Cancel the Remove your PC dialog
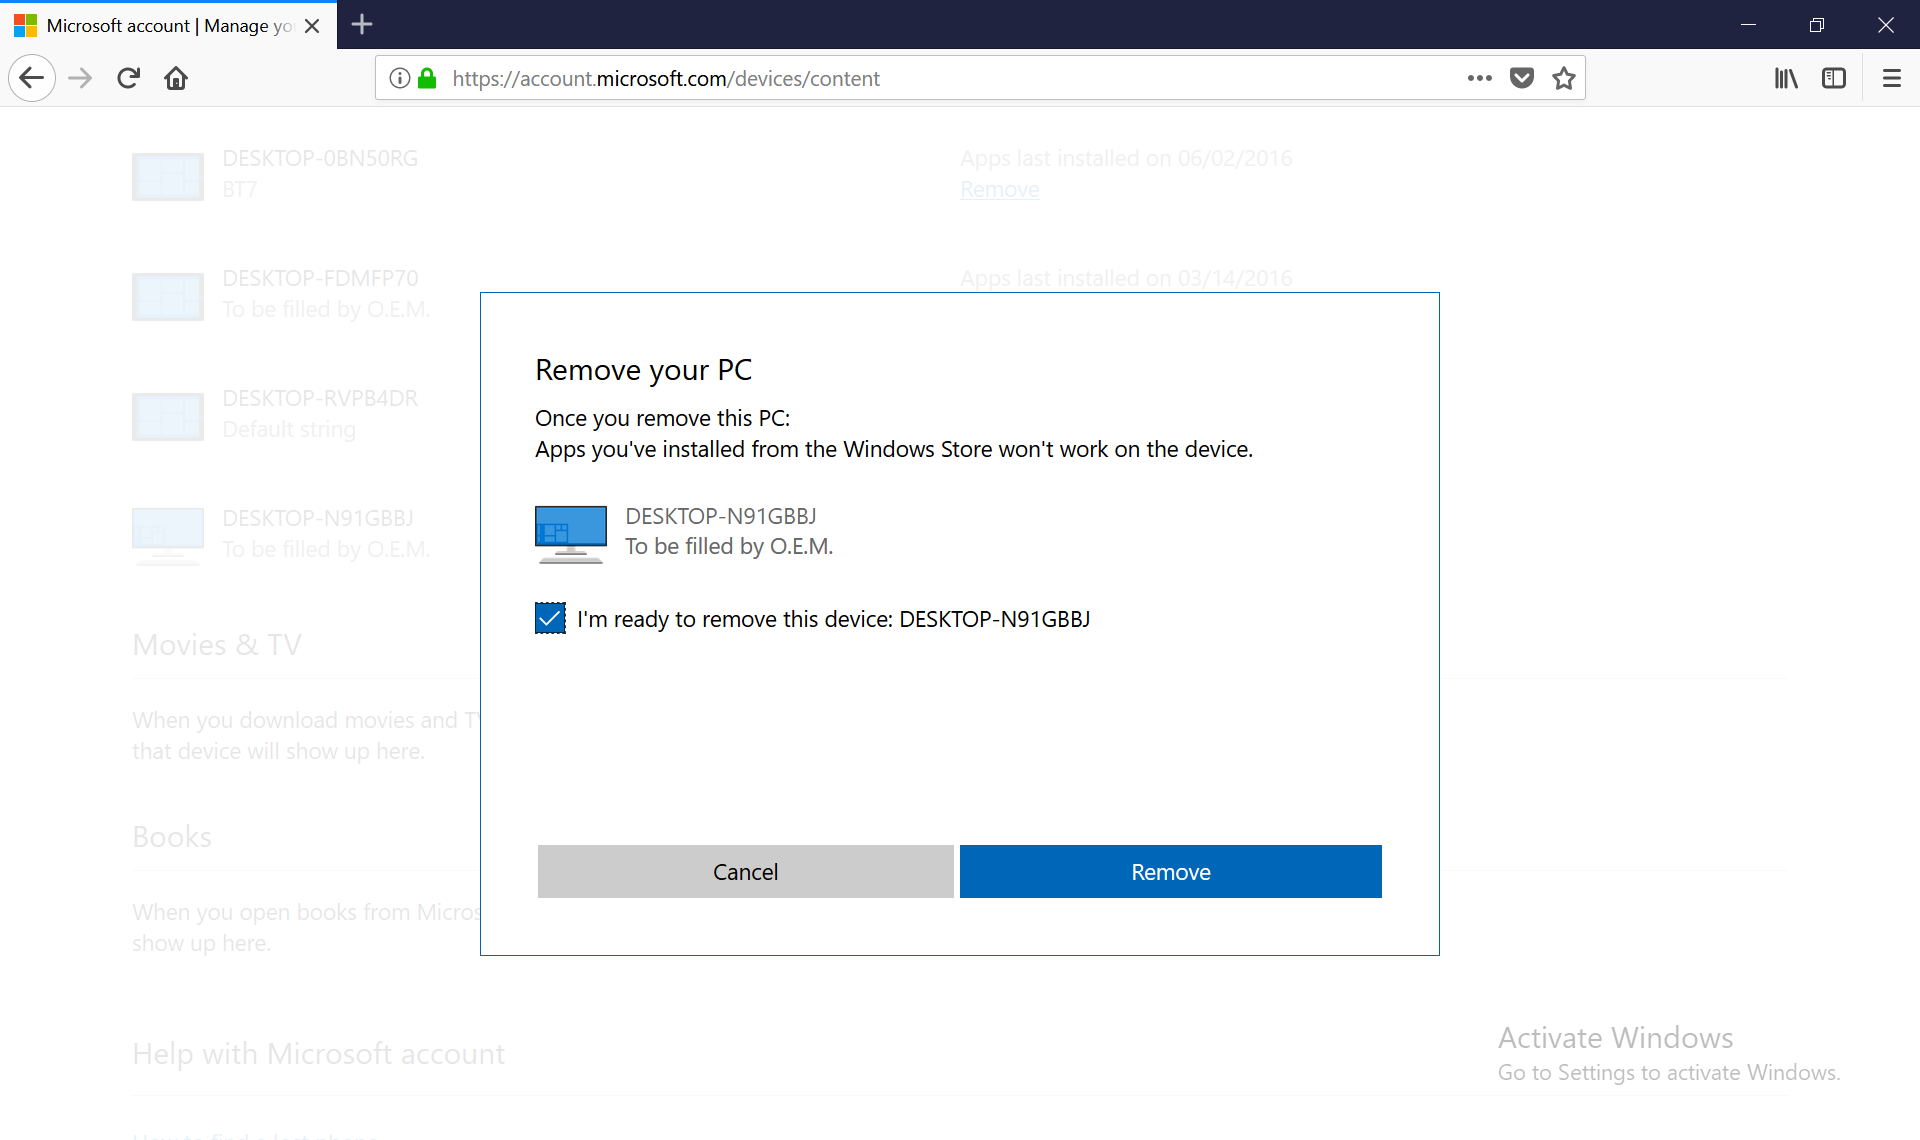Screen dimensions: 1920x1140 [x=745, y=871]
